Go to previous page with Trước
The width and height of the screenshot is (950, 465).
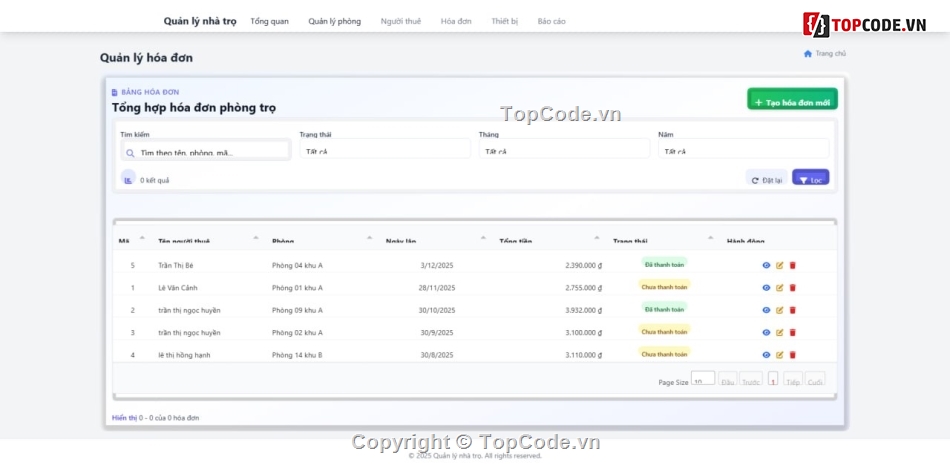[751, 380]
